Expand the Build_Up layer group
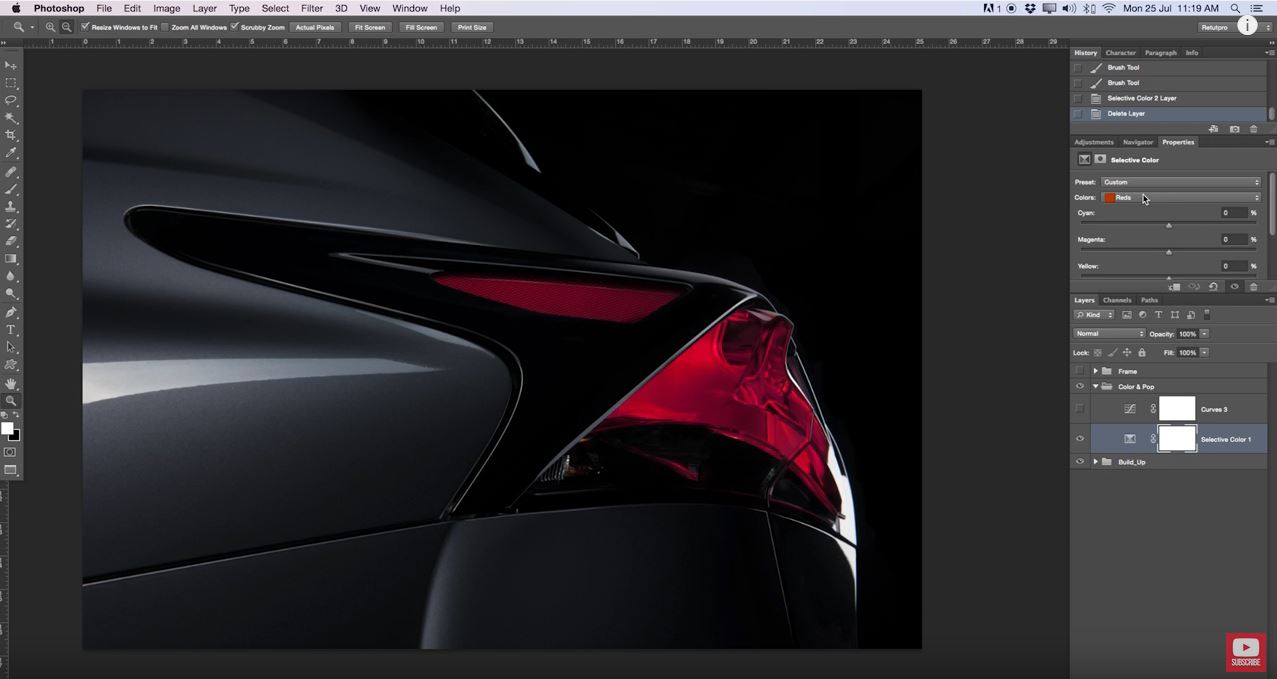This screenshot has height=679, width=1277. (x=1094, y=461)
